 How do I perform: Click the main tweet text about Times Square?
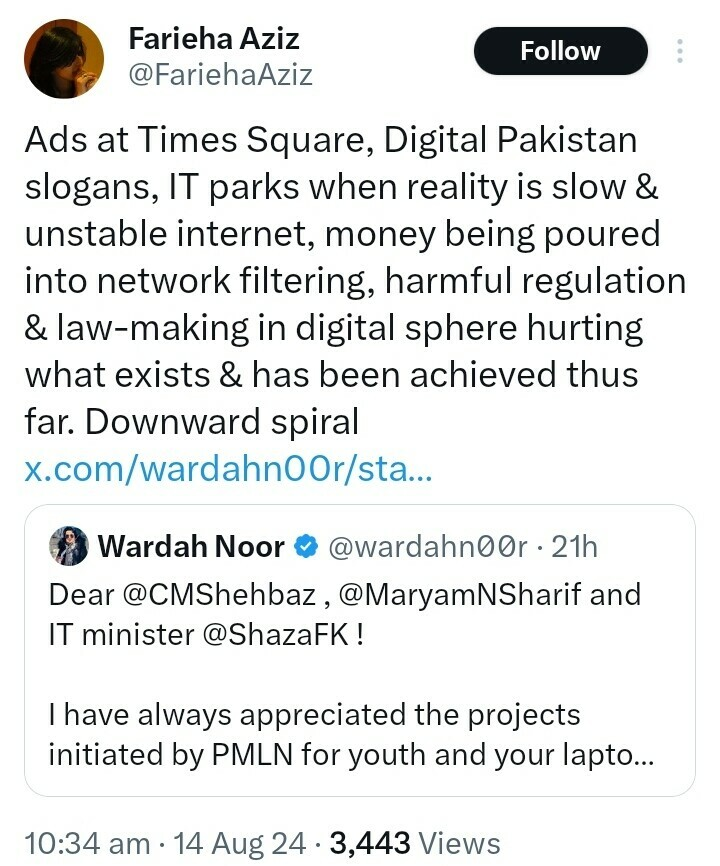(x=350, y=280)
